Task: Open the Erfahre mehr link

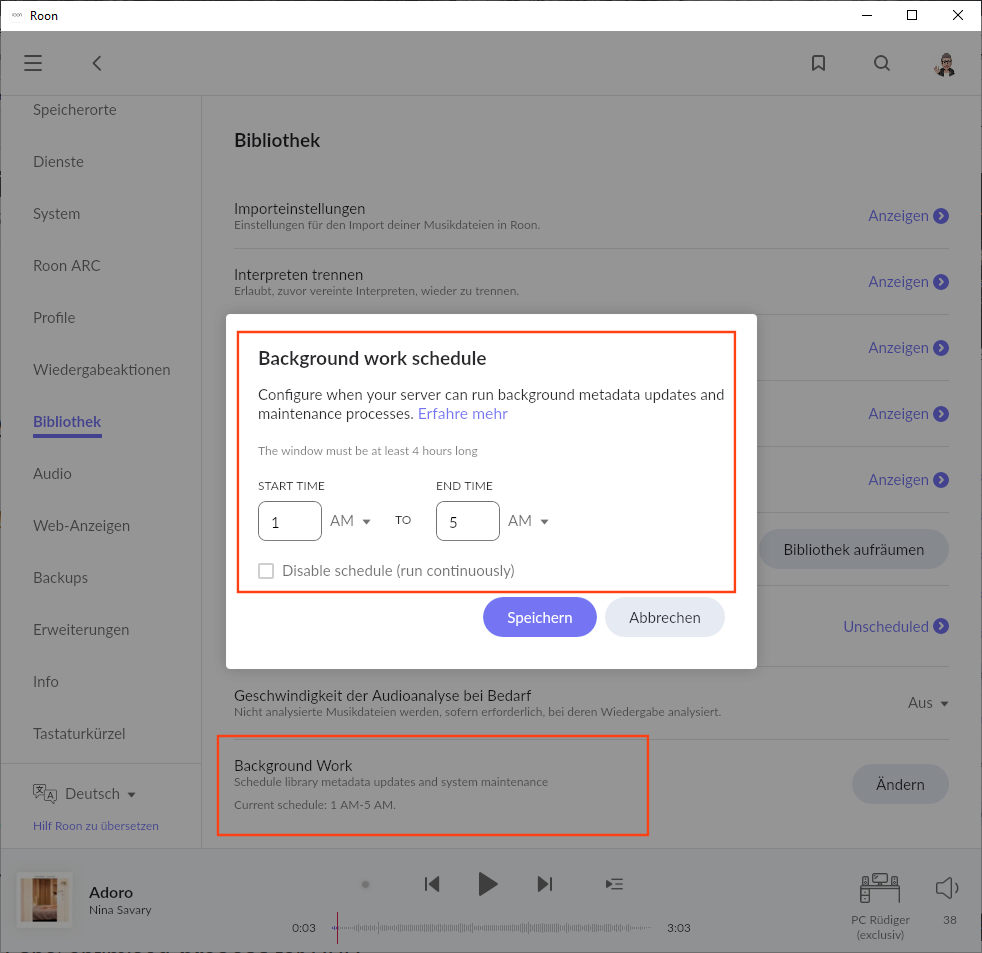Action: (x=462, y=414)
